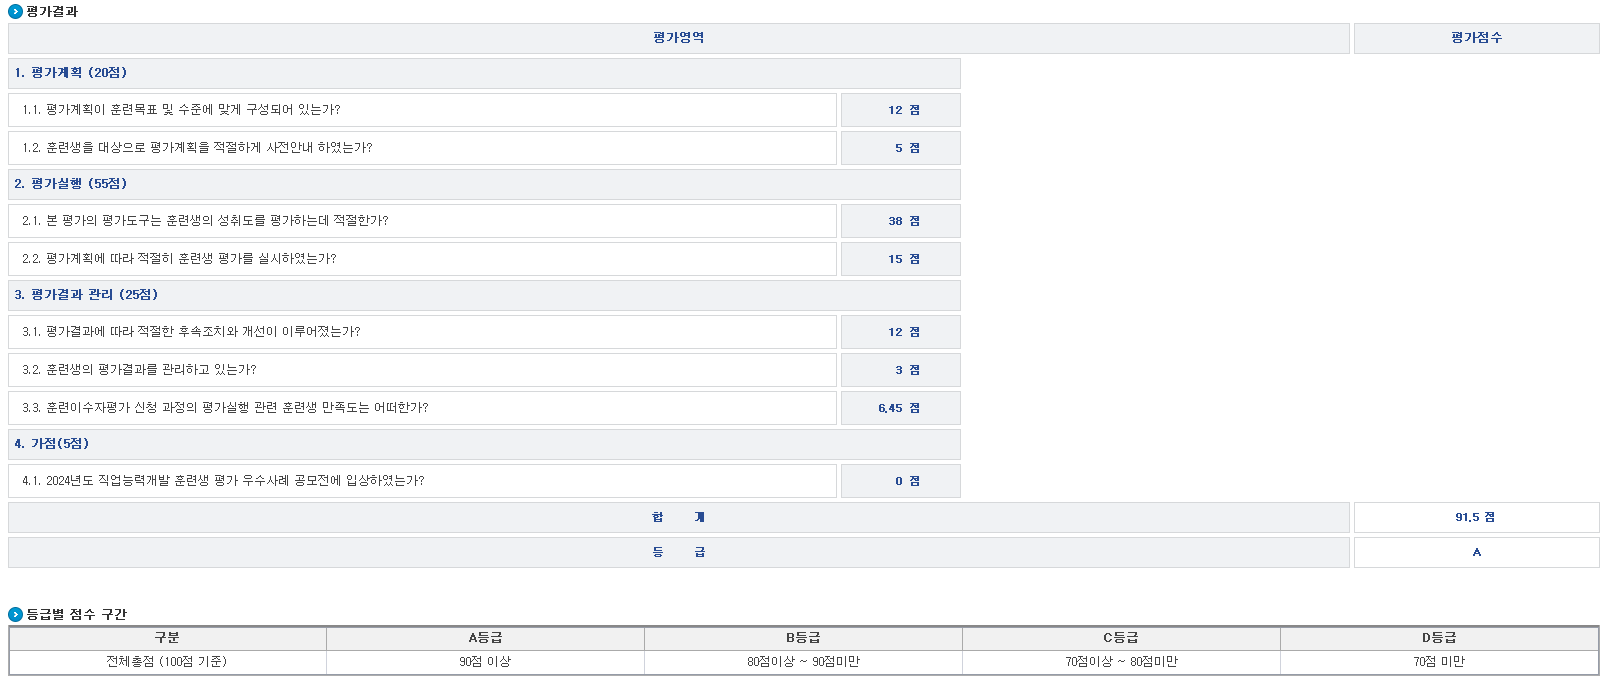Click the 평가영역 column header

[678, 38]
